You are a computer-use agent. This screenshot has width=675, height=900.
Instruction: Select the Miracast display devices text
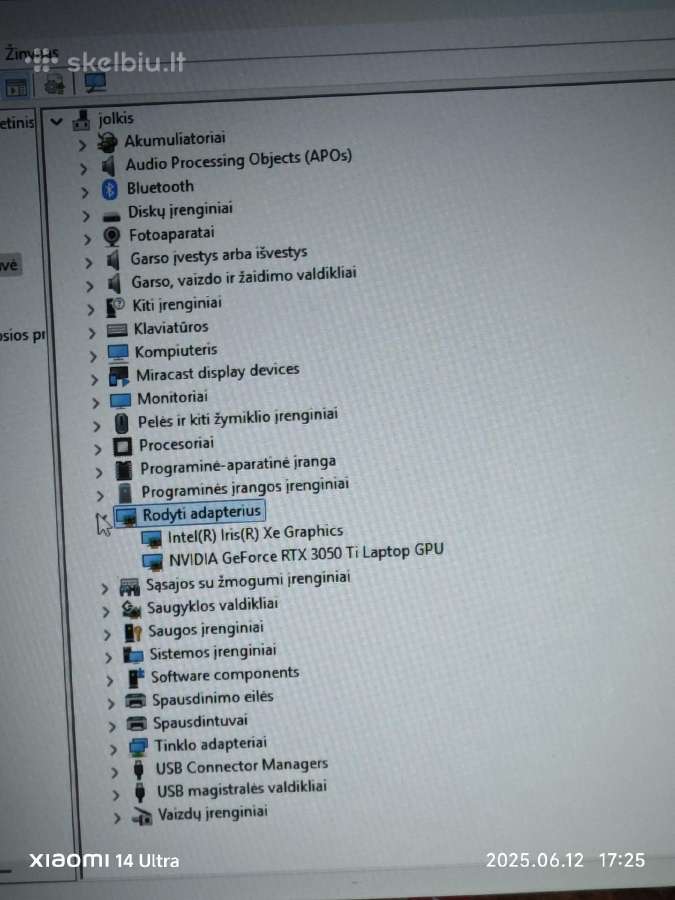(218, 373)
